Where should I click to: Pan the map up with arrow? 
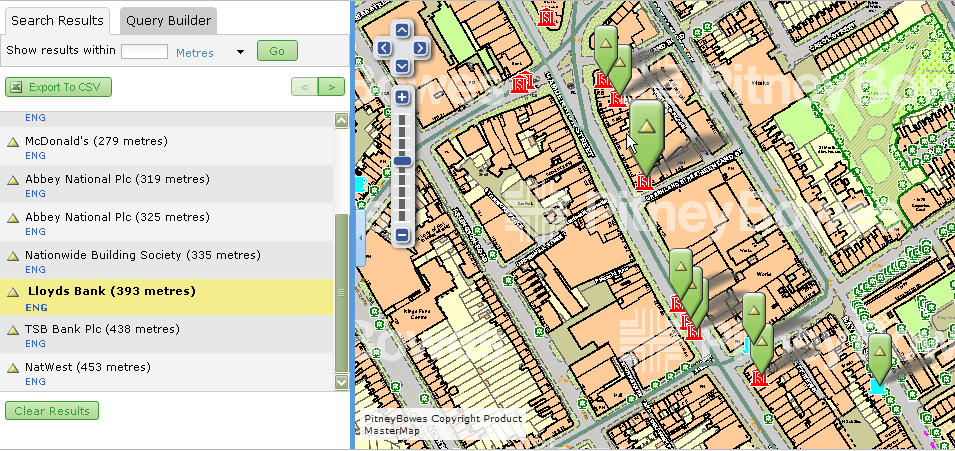click(402, 30)
